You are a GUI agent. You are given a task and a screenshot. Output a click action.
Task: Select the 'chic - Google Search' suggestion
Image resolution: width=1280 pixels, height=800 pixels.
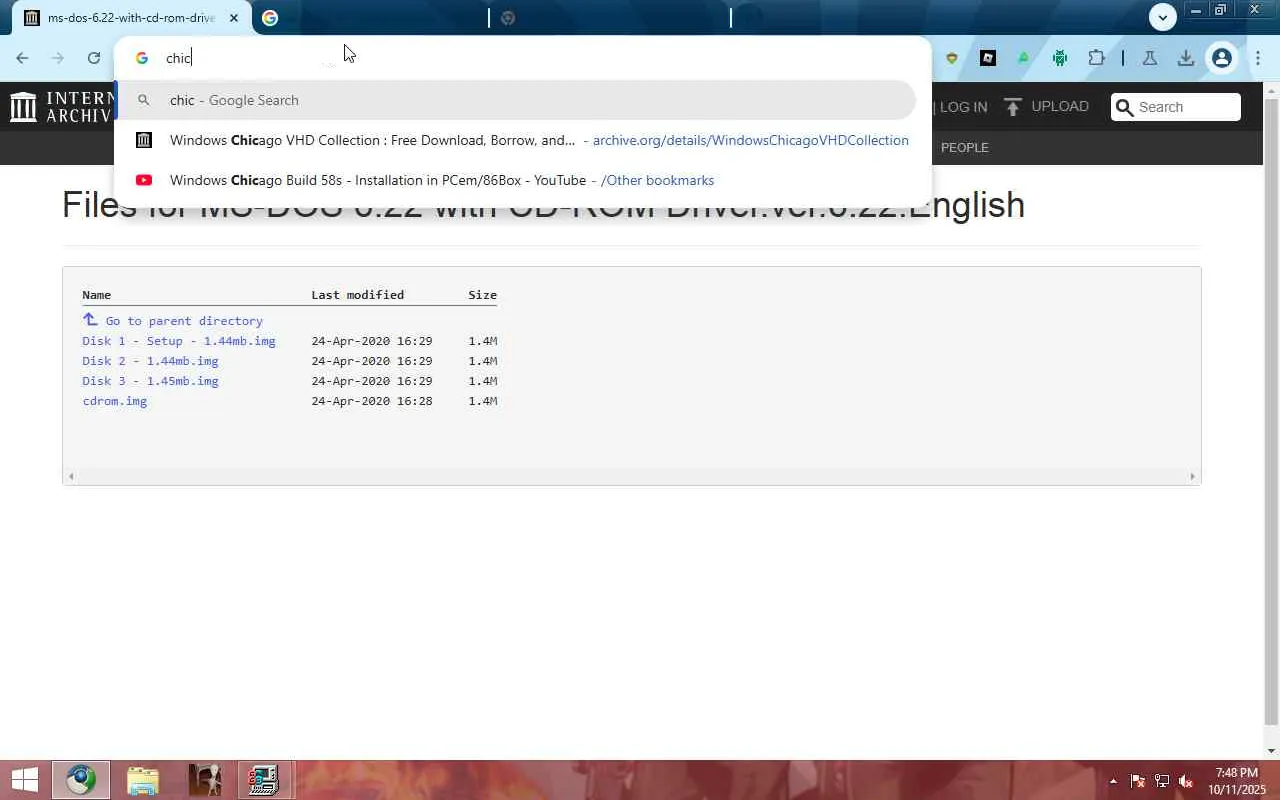tap(515, 100)
